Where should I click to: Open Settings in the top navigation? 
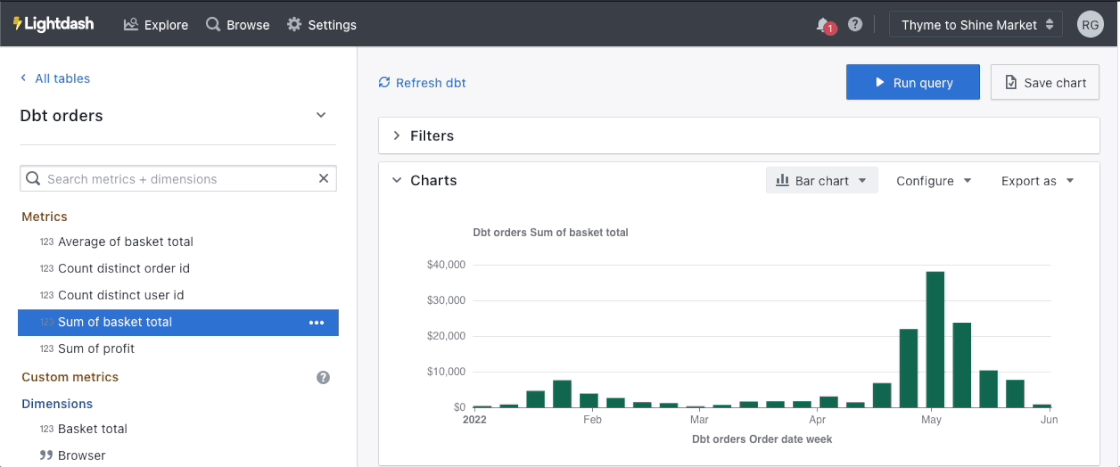pos(321,25)
